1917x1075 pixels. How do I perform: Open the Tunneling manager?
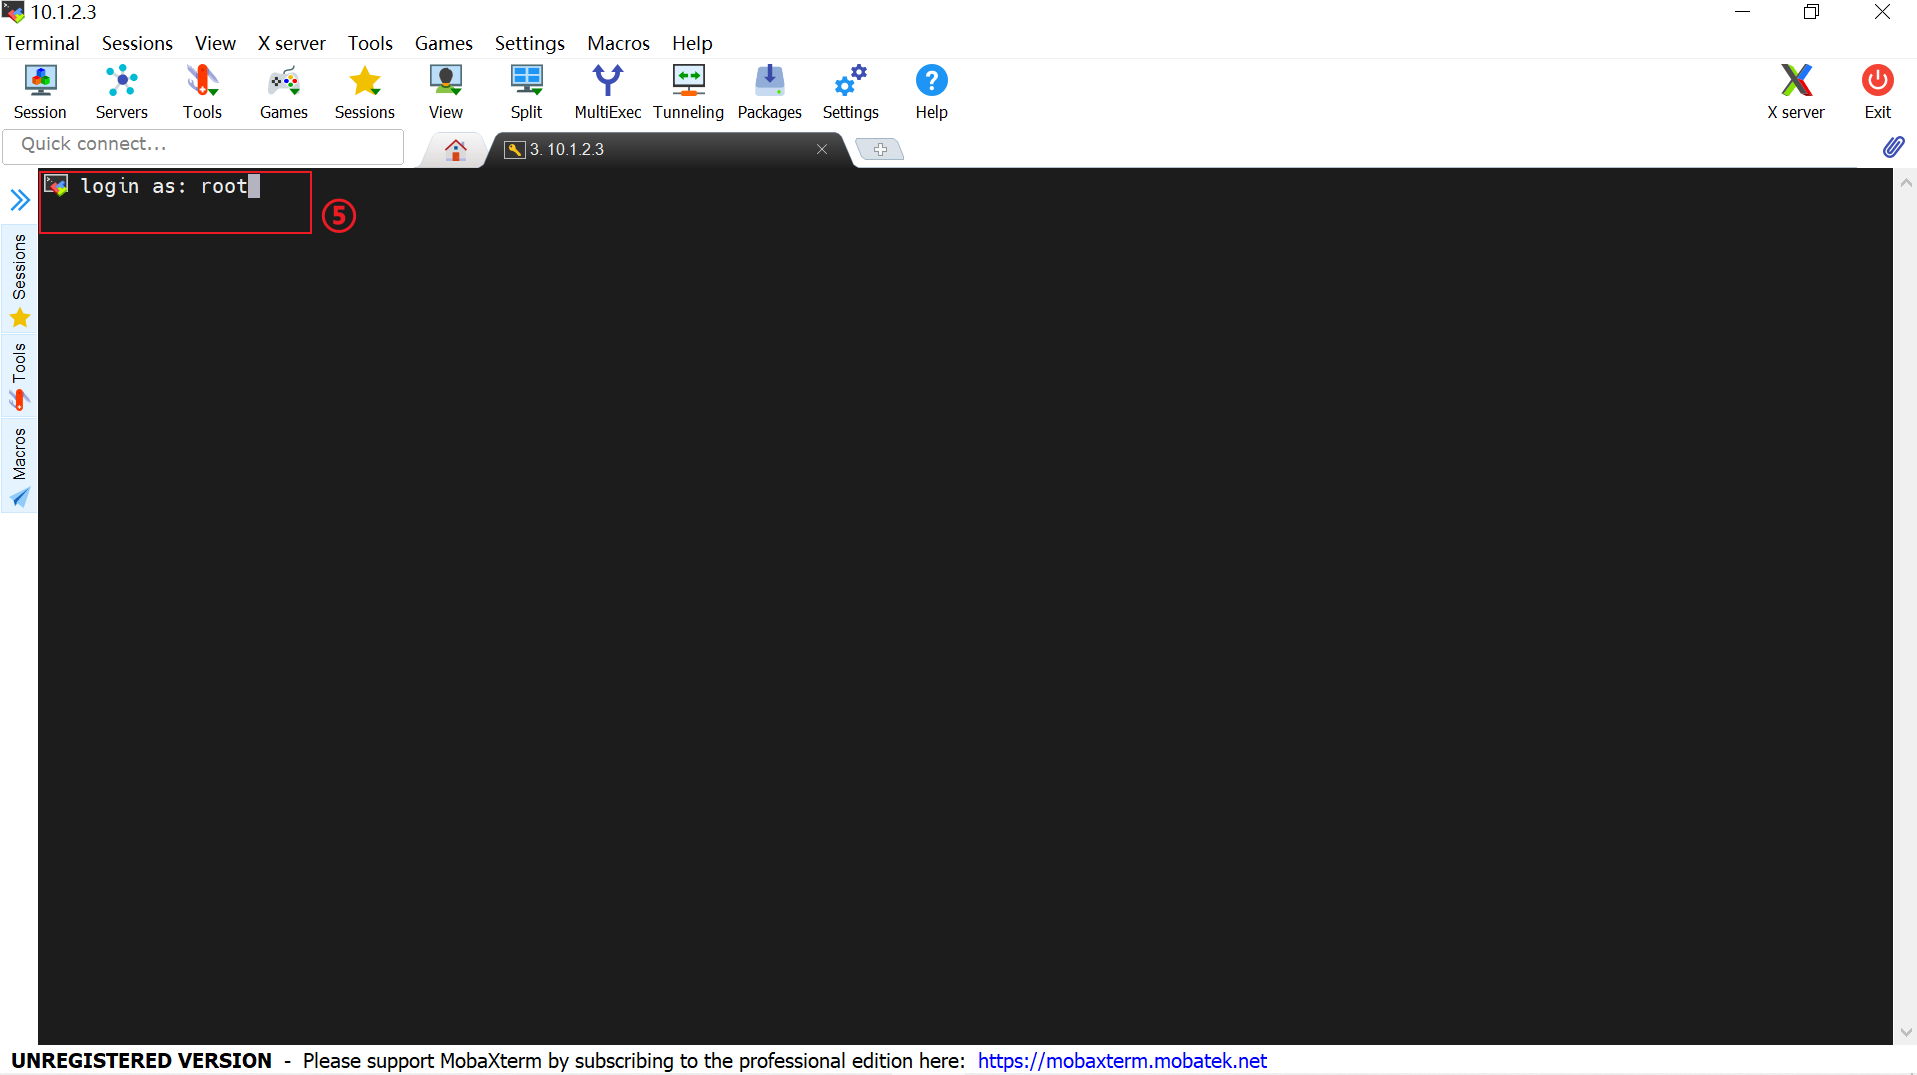[688, 92]
